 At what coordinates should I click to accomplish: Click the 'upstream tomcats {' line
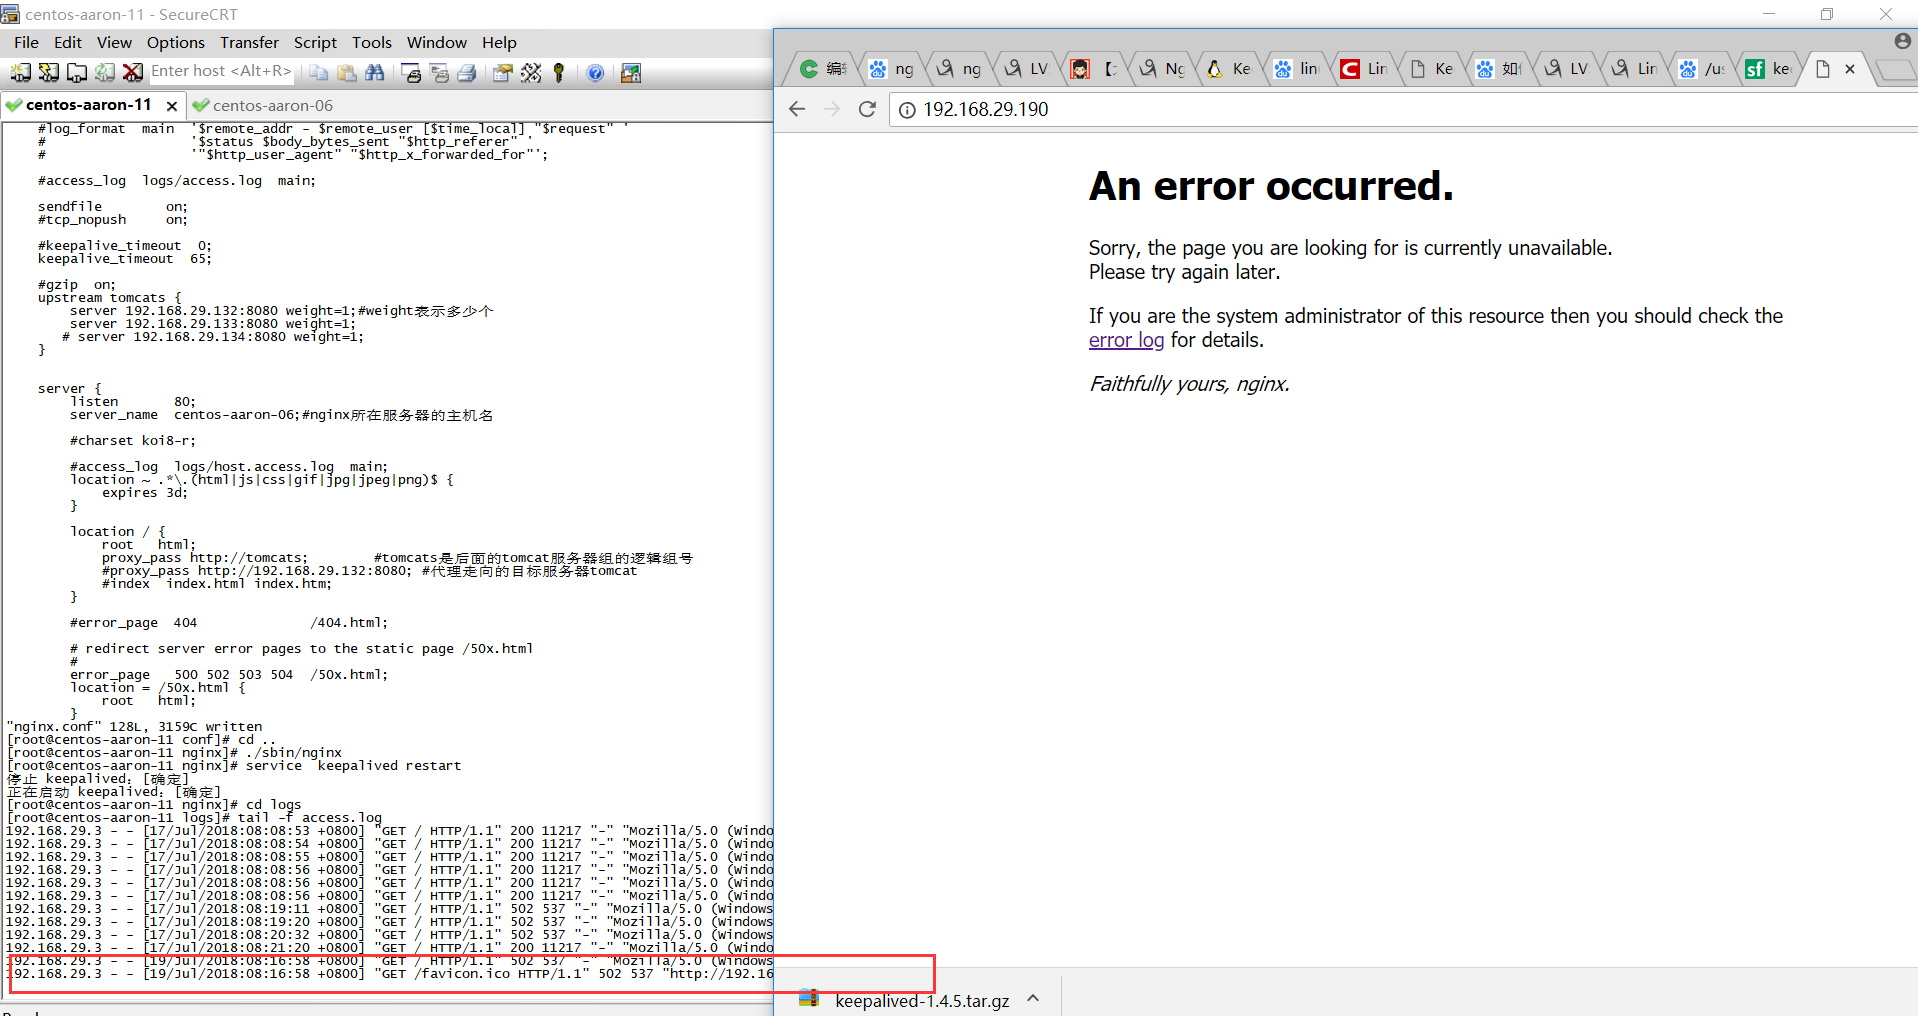click(x=110, y=298)
